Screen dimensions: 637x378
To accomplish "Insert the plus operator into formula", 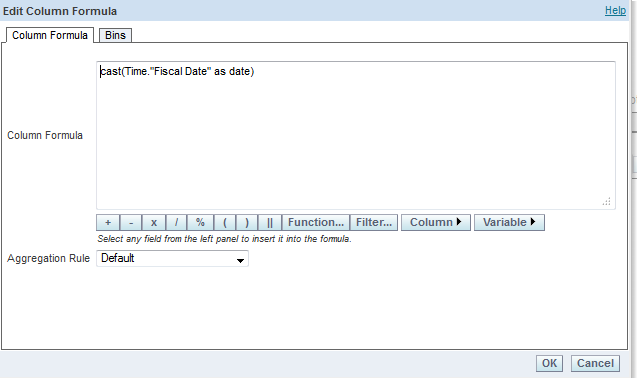I will point(108,223).
